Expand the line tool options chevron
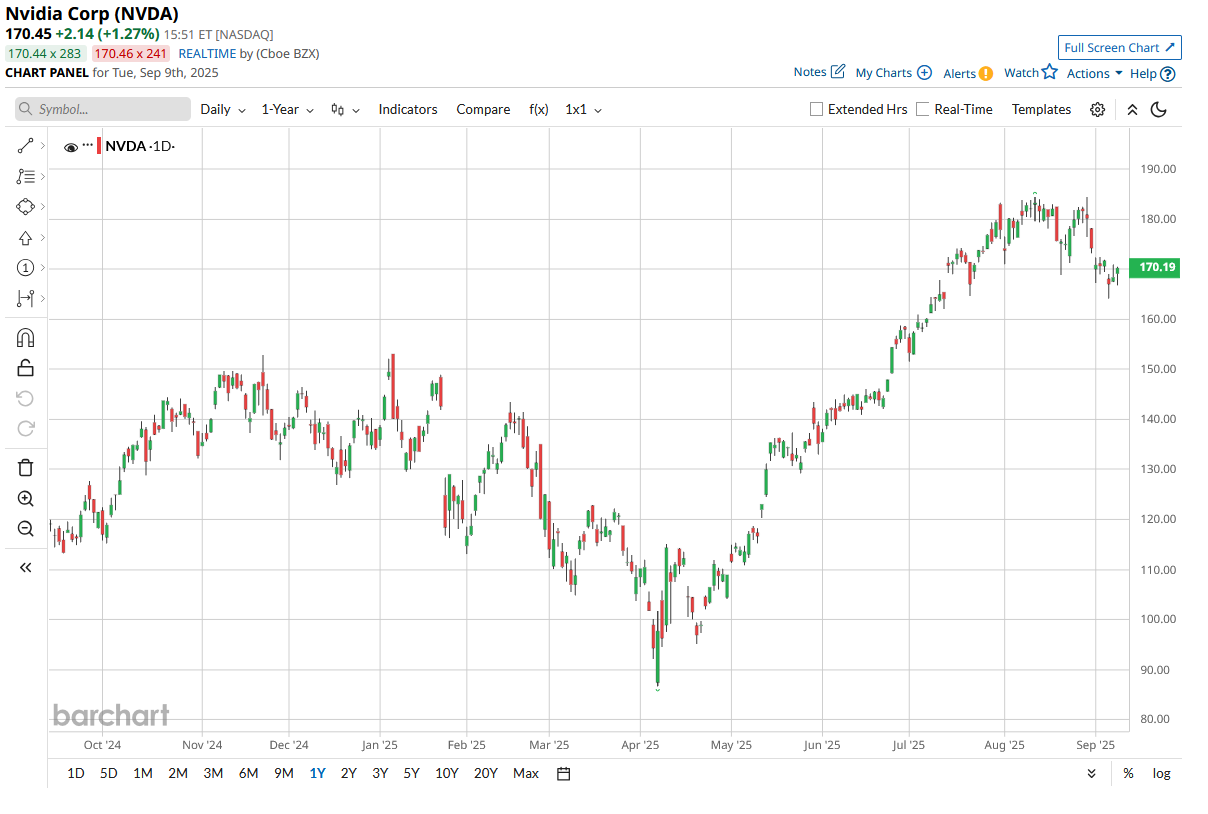The width and height of the screenshot is (1208, 814). point(43,146)
